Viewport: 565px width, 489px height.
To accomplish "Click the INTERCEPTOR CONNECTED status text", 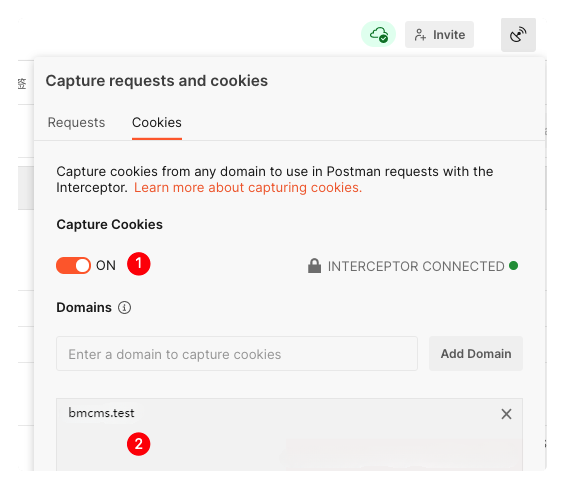I will [416, 266].
